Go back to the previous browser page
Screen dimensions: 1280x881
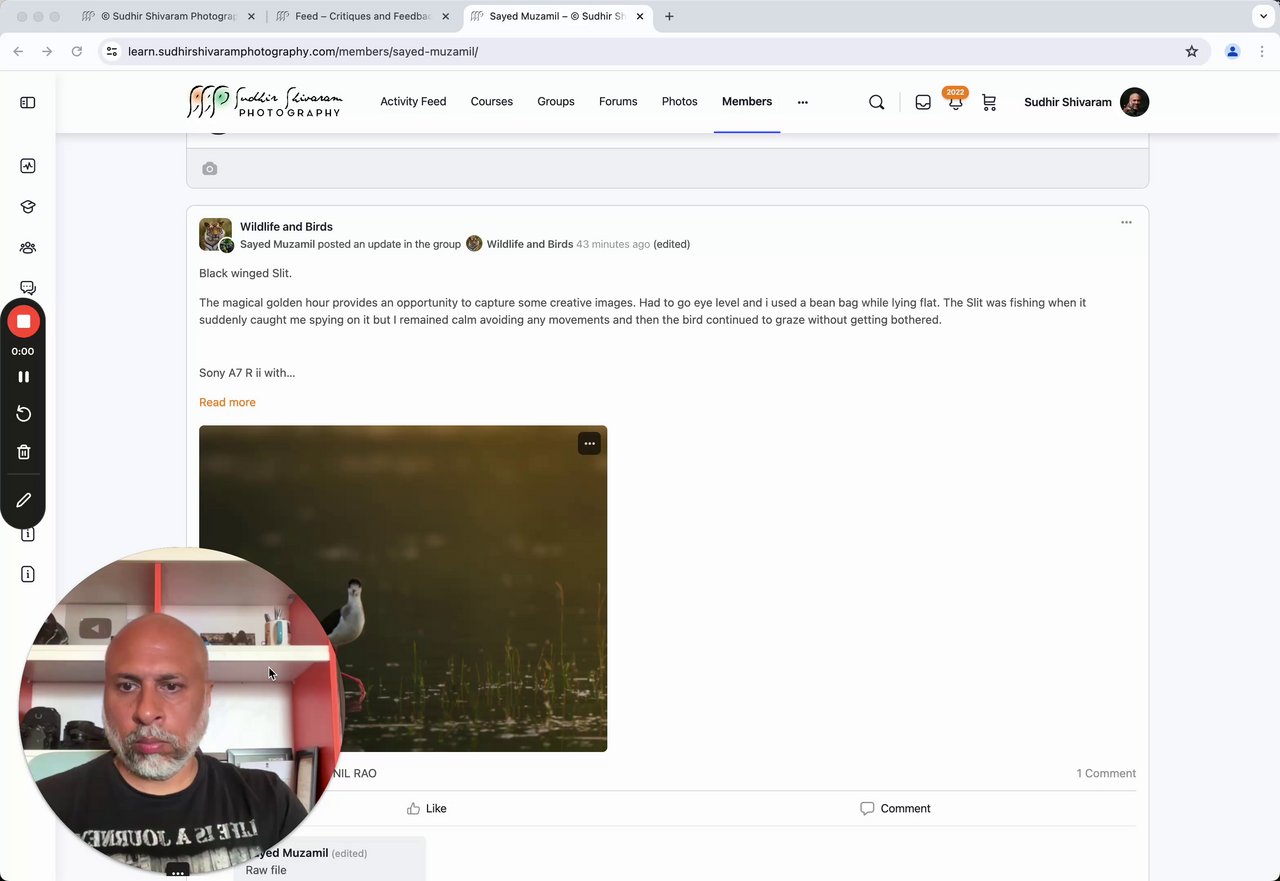[x=18, y=51]
